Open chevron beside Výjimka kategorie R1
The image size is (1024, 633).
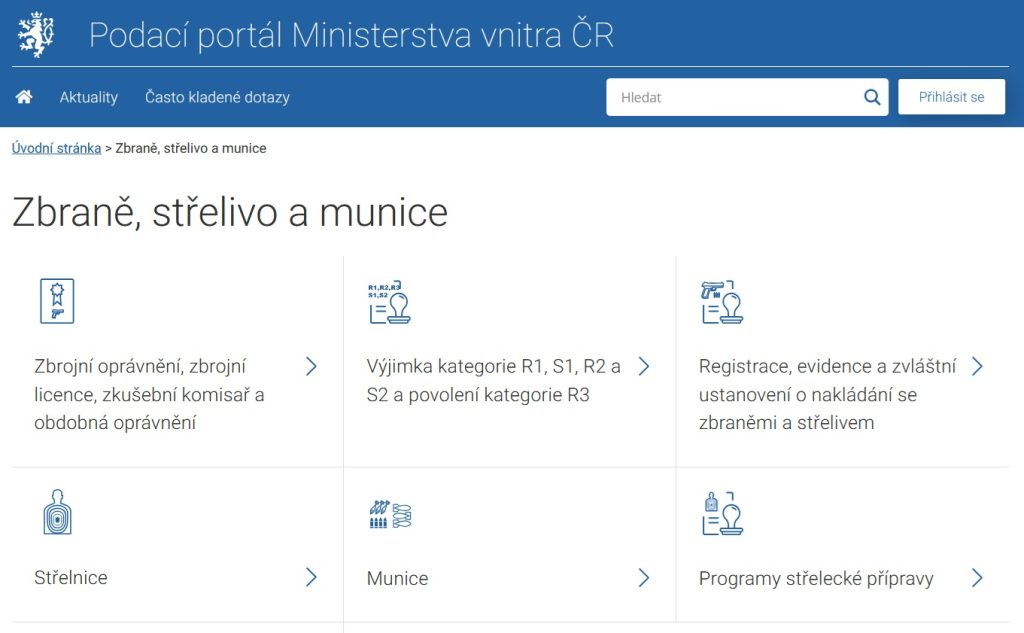pyautogui.click(x=644, y=366)
